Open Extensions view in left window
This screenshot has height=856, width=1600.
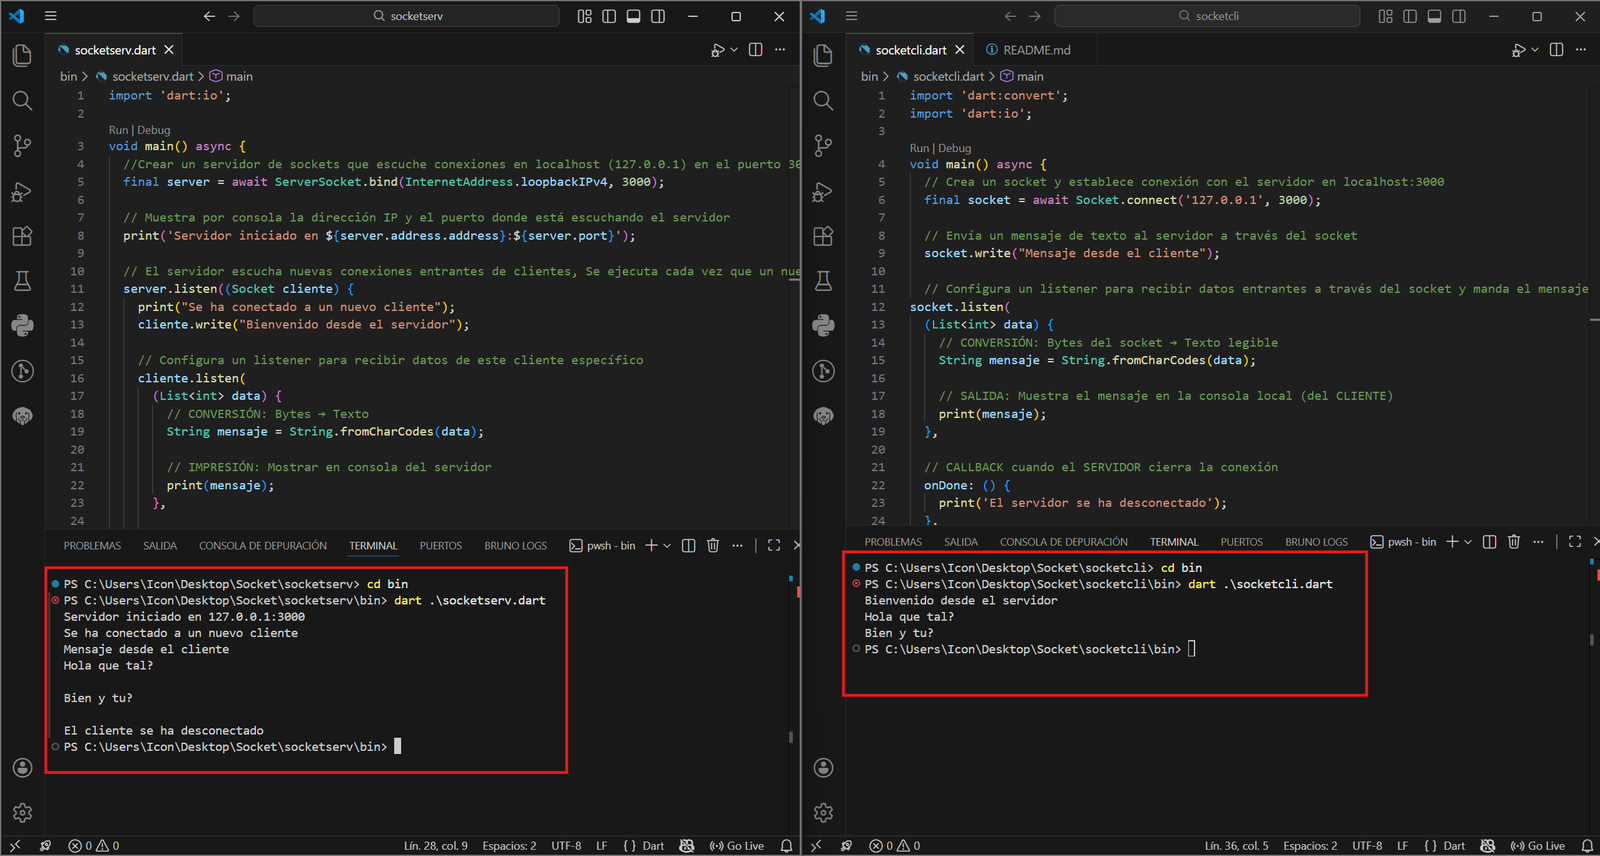tap(22, 236)
